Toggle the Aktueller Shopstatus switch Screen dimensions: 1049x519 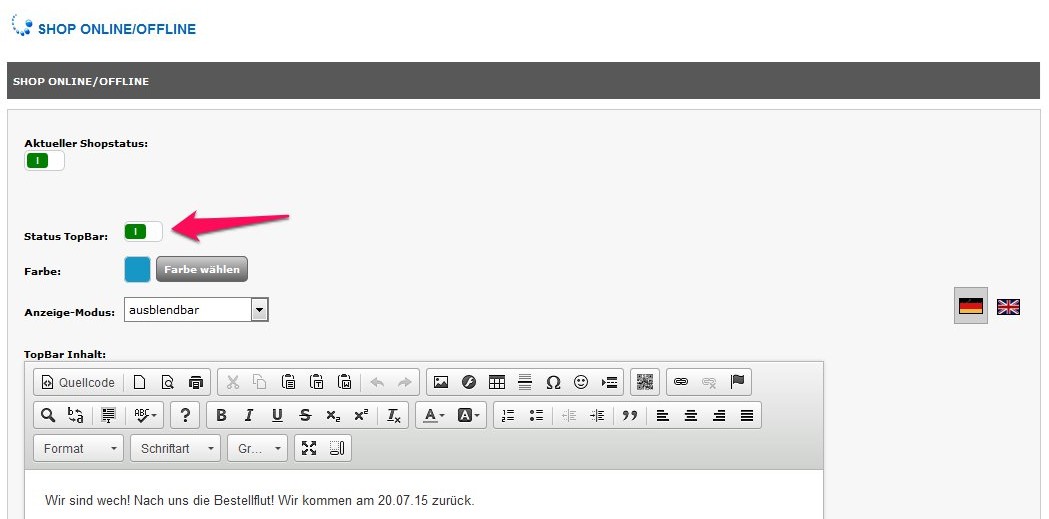(44, 161)
